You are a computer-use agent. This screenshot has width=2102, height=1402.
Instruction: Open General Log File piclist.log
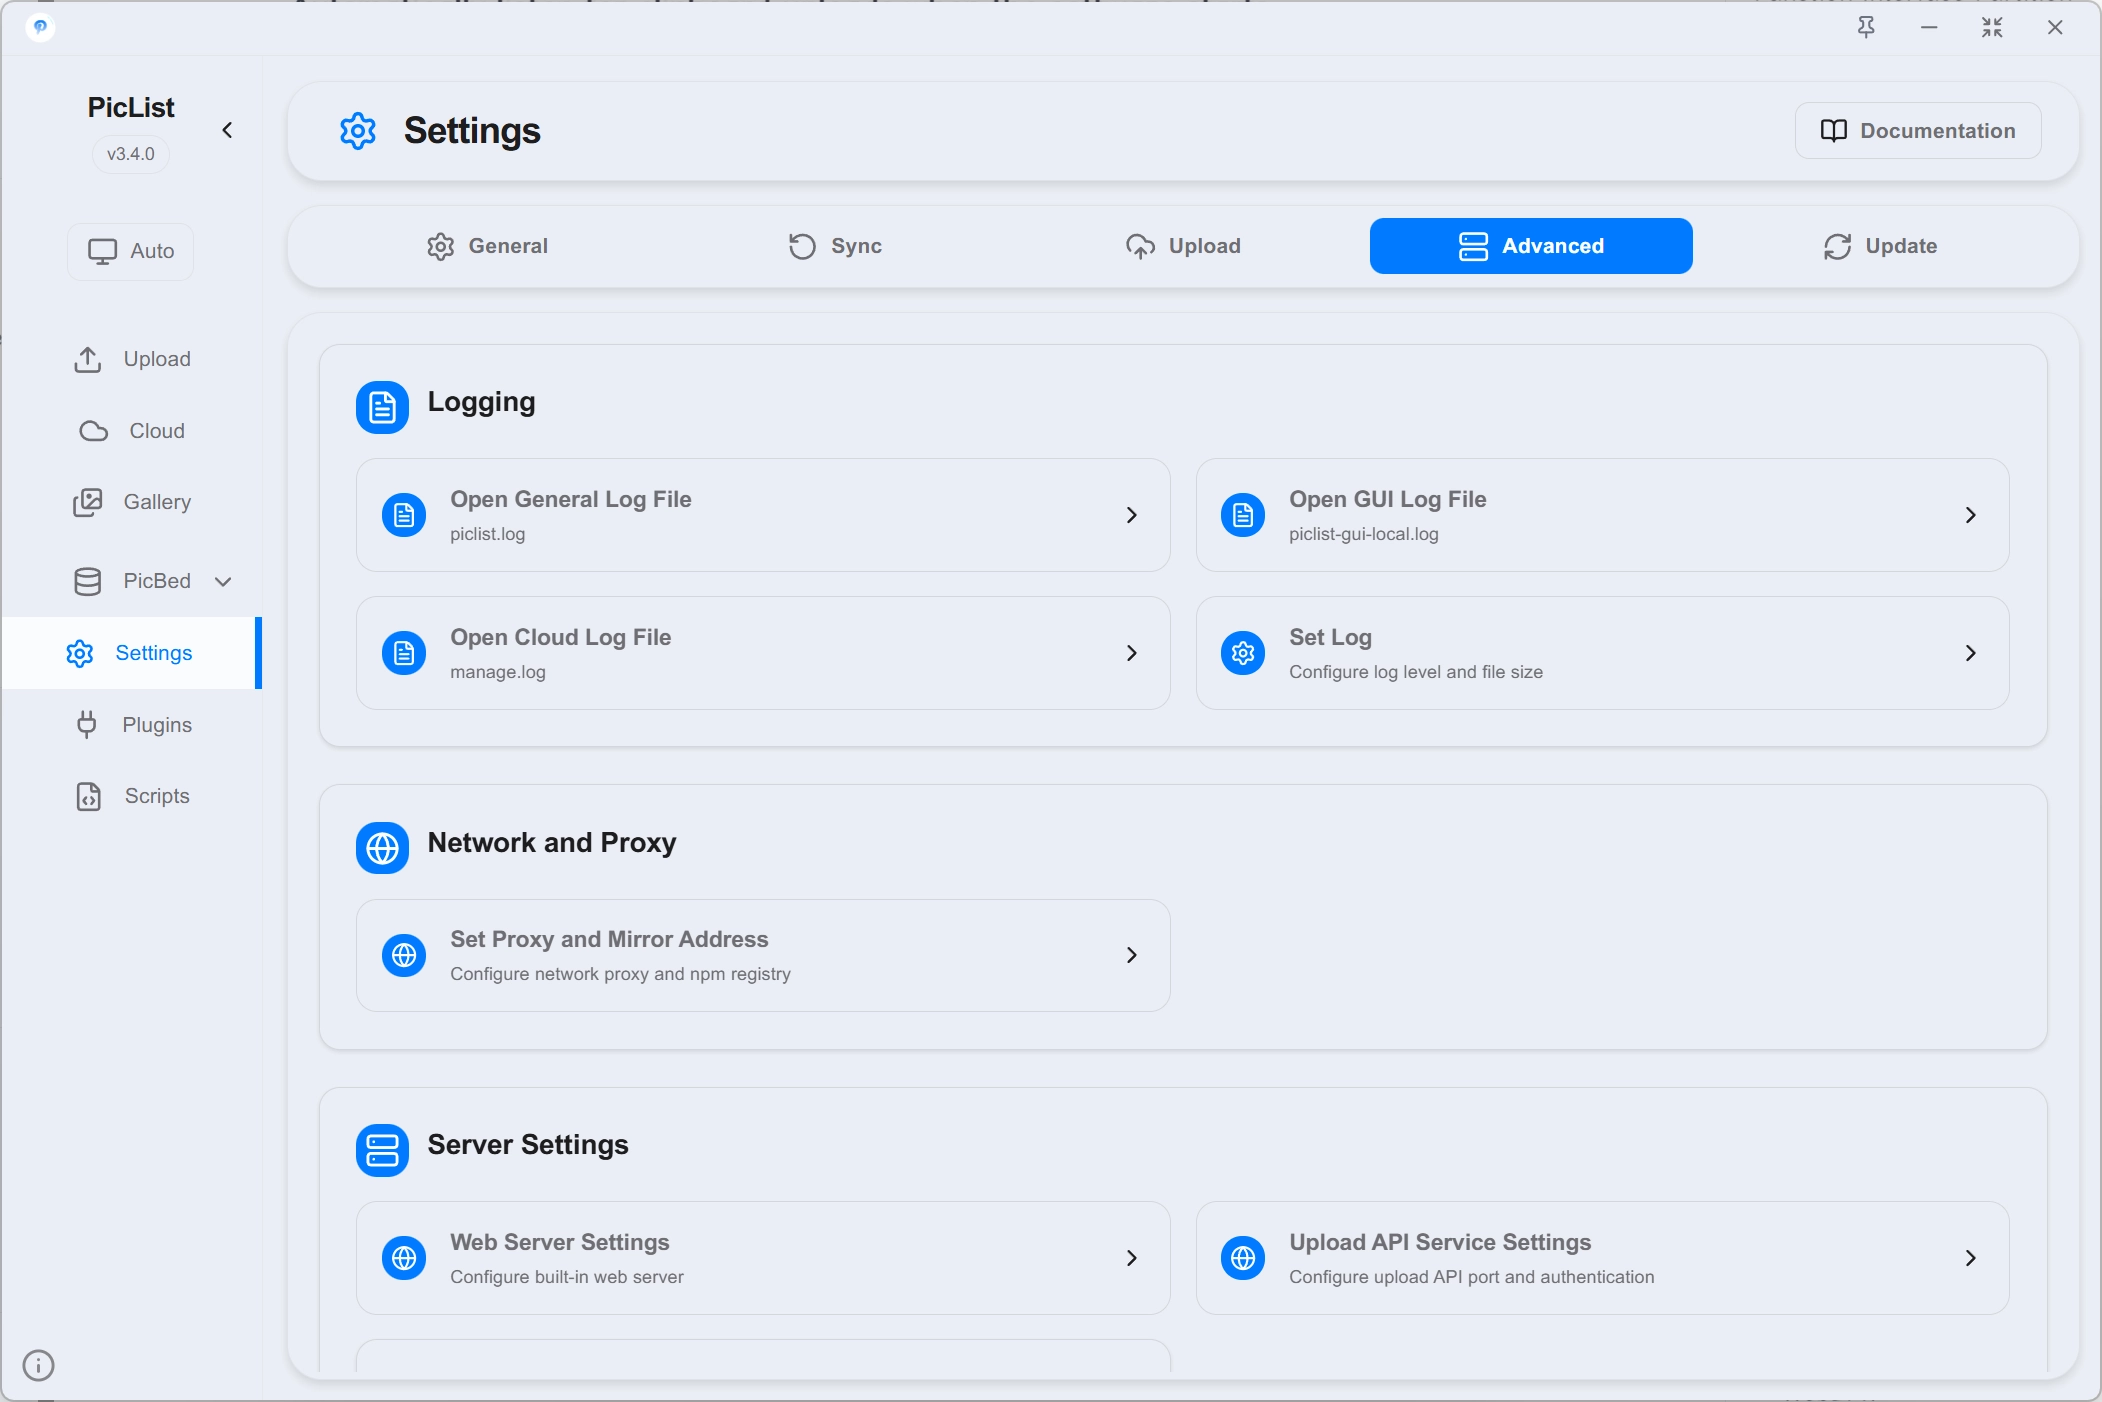click(763, 515)
